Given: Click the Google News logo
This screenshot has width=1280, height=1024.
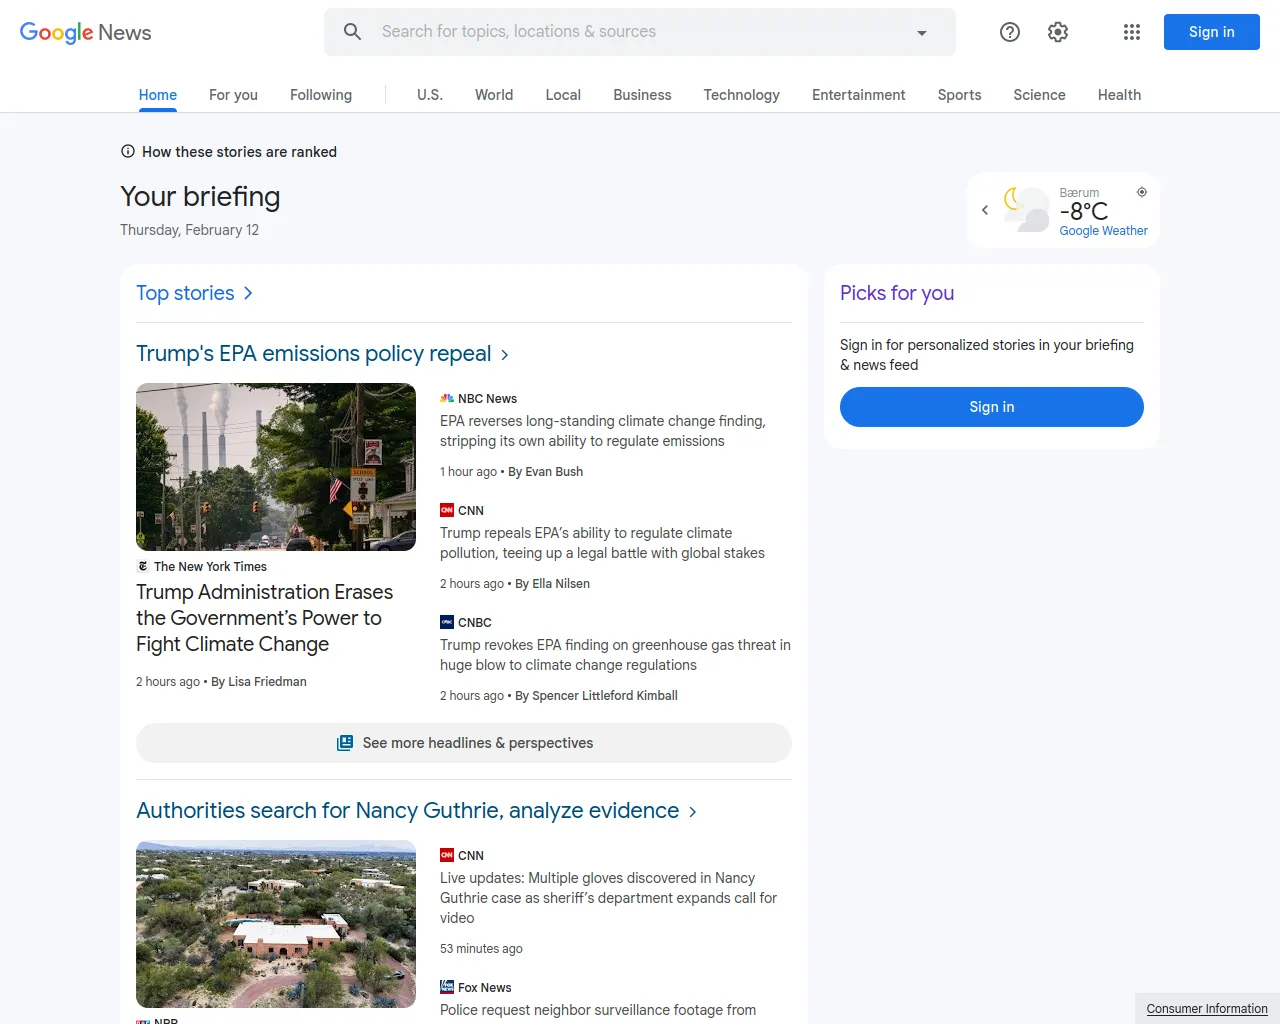Looking at the screenshot, I should click(x=84, y=32).
